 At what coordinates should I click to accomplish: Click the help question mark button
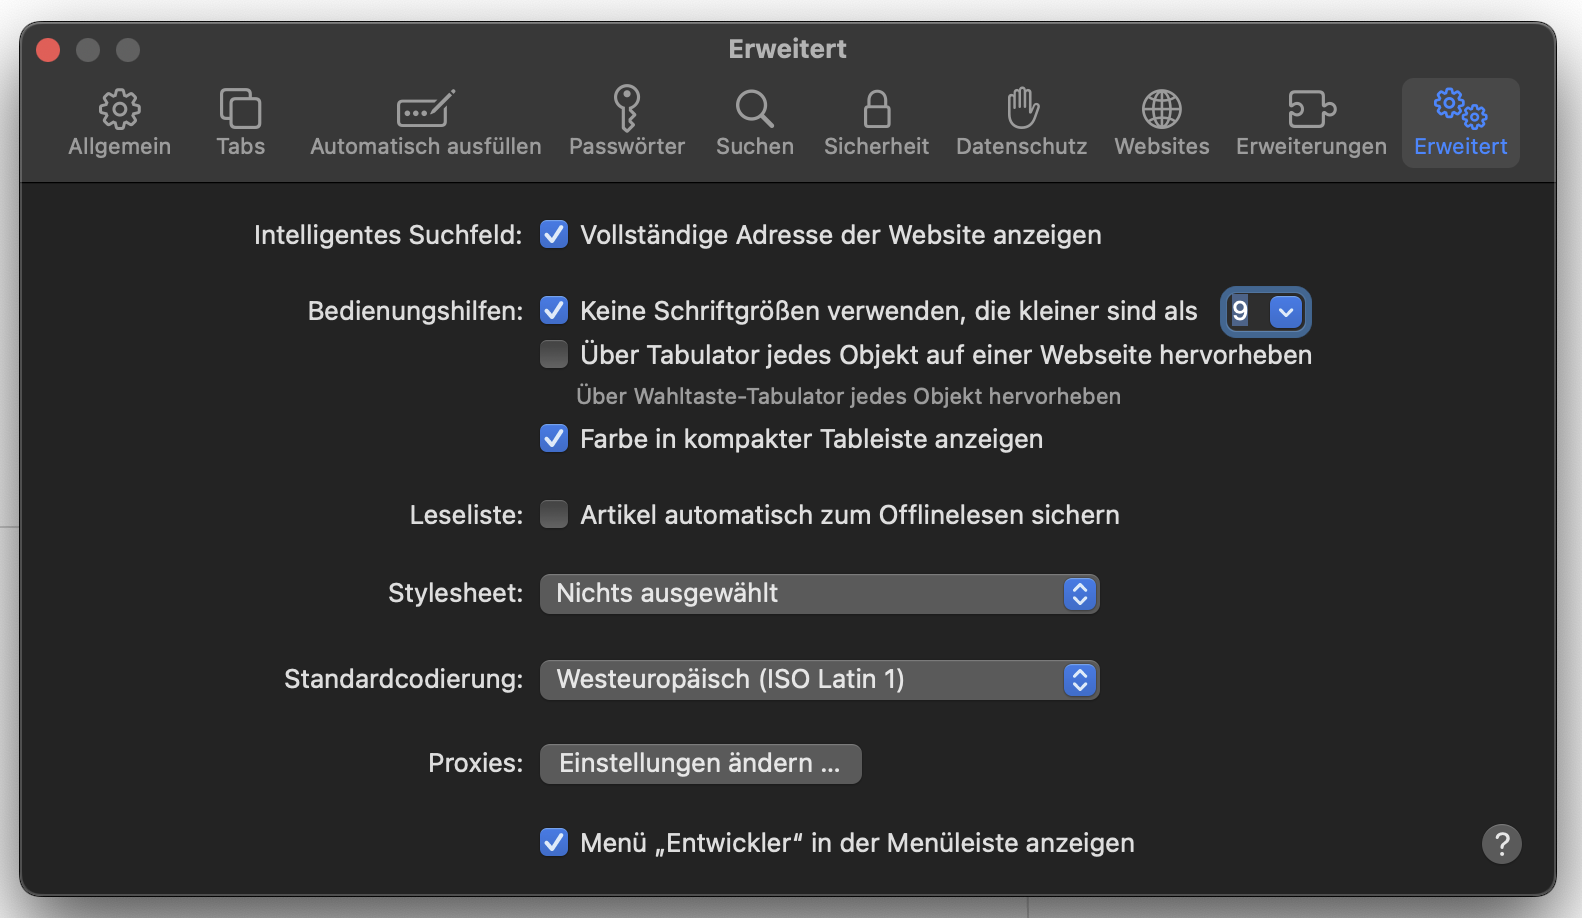pos(1501,844)
